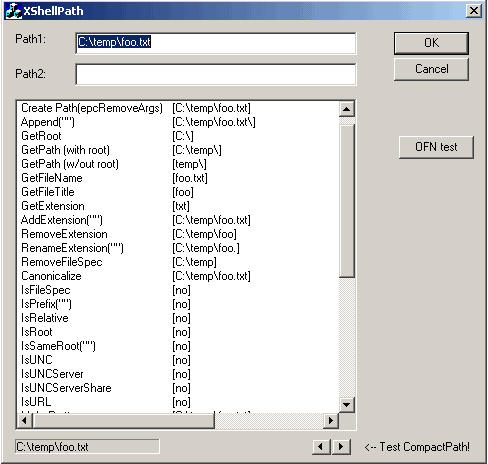Click the compact path display field at bottom
488x464 pixels.
pos(87,447)
